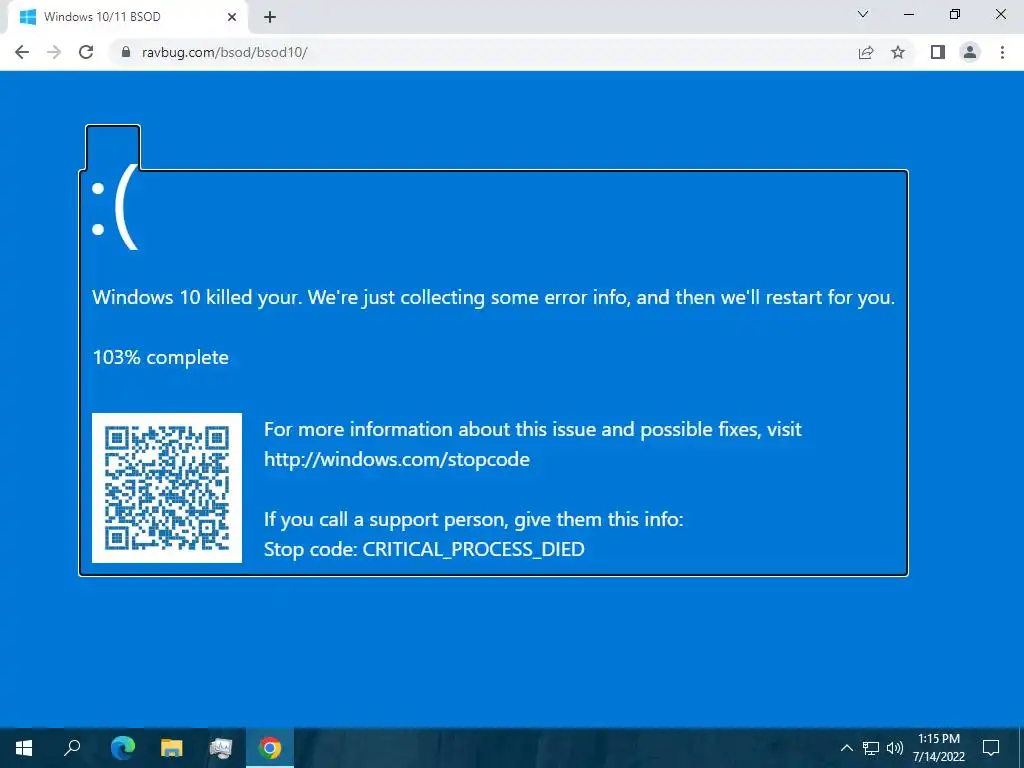Viewport: 1024px width, 768px height.
Task: Click the forward navigation arrow
Action: coord(54,52)
